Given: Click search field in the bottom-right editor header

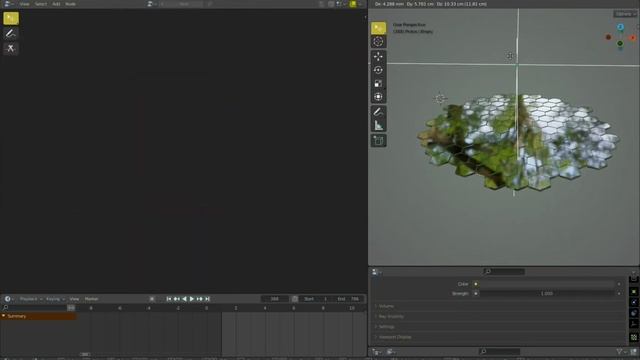Looking at the screenshot, I should tap(500, 351).
